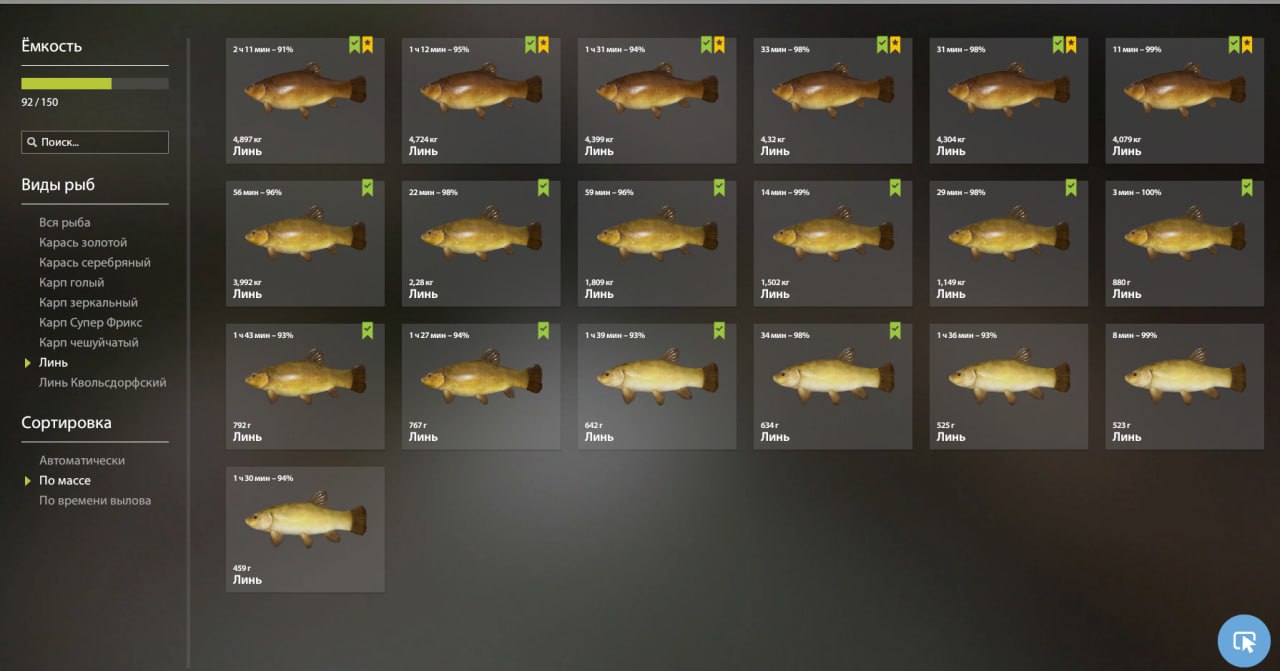Select the Вся рыба category
1280x671 pixels.
[65, 223]
